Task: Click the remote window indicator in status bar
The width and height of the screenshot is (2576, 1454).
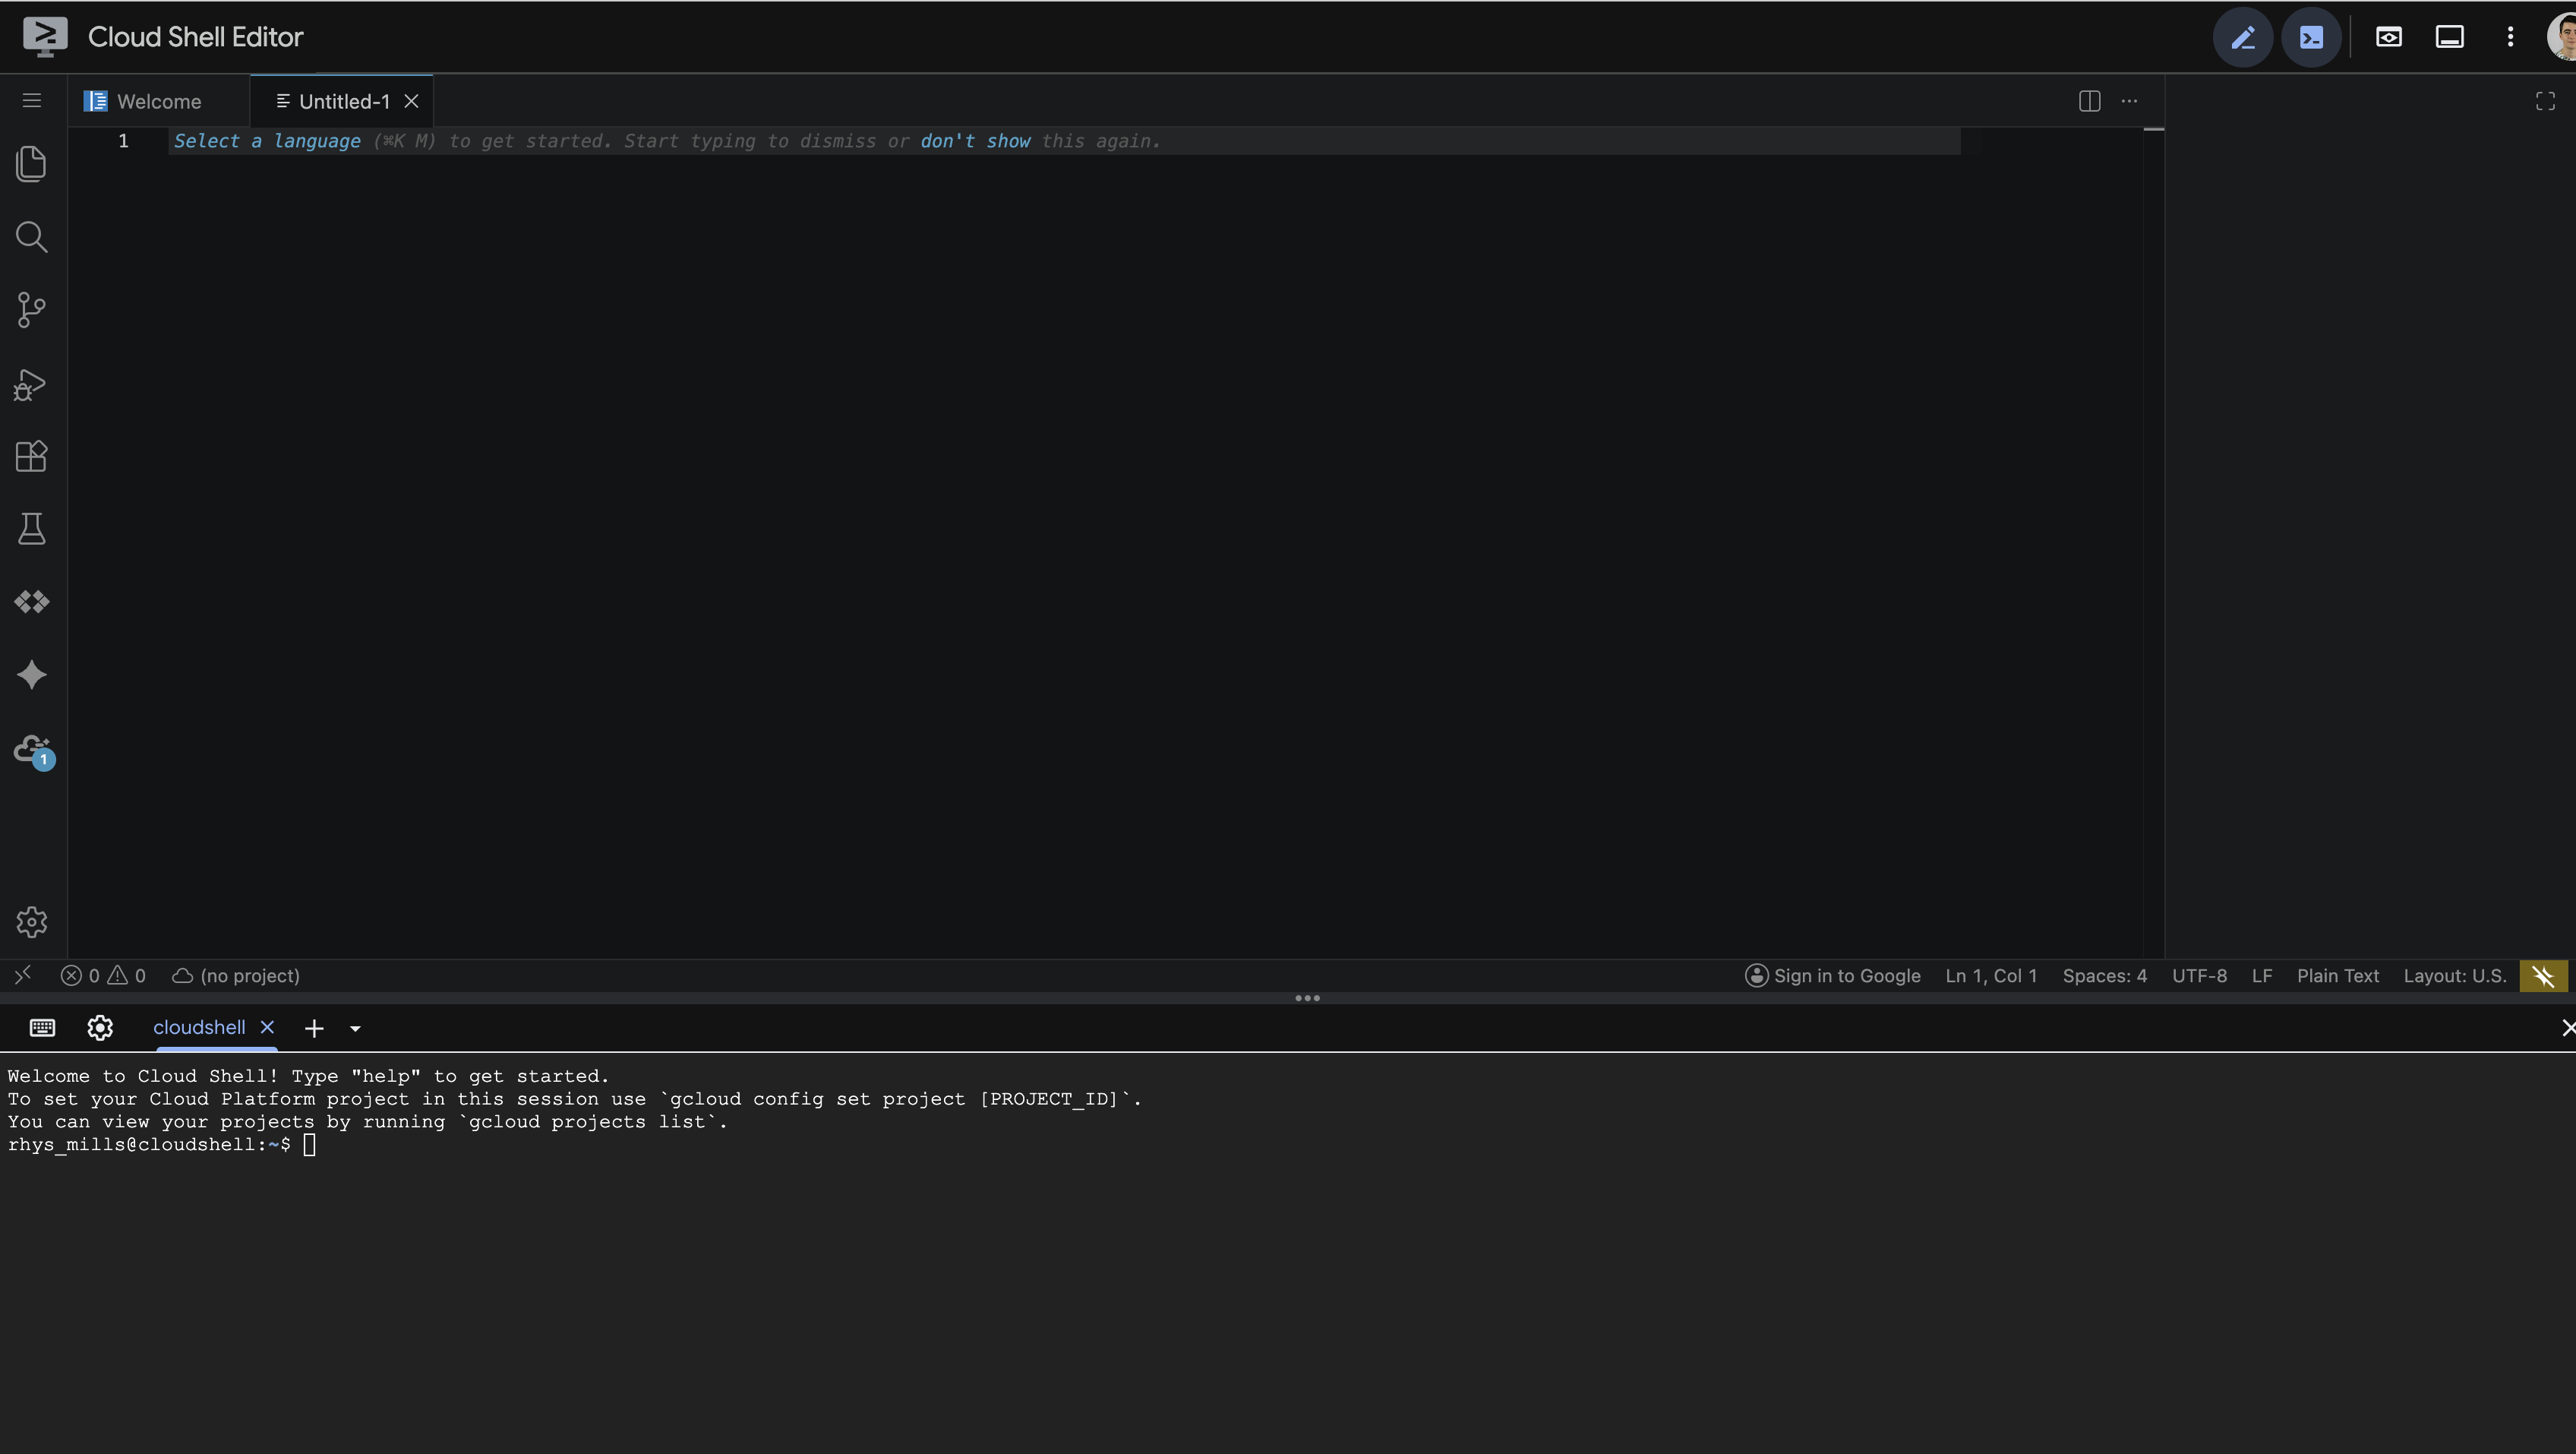Action: (x=23, y=975)
